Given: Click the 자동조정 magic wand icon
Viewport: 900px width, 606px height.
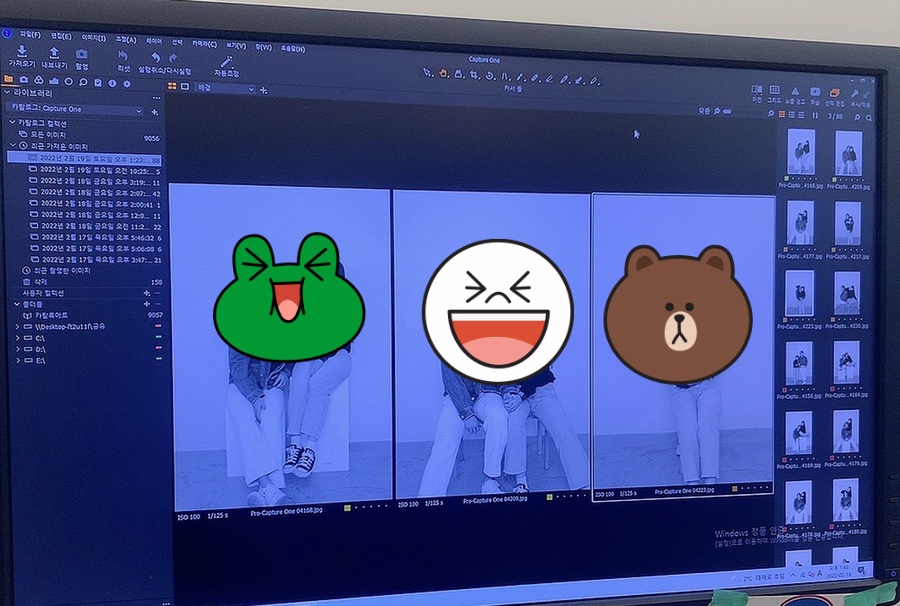Looking at the screenshot, I should coord(226,61).
